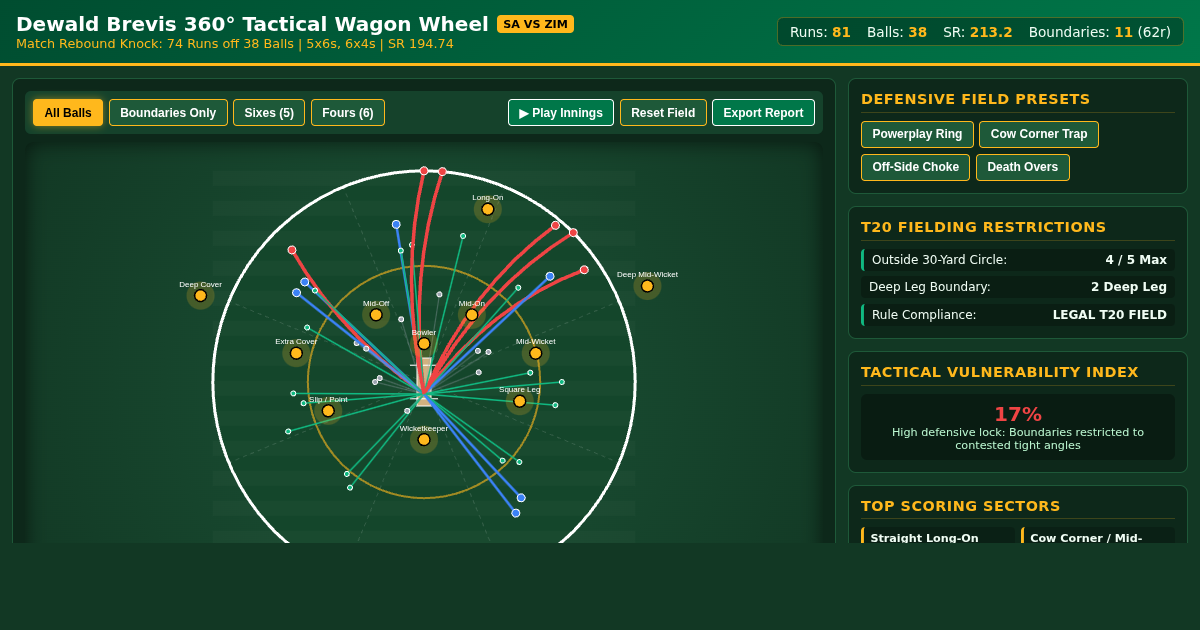Click Outside 30-Yard Circle restriction row
The image size is (1200, 630).
click(1018, 260)
